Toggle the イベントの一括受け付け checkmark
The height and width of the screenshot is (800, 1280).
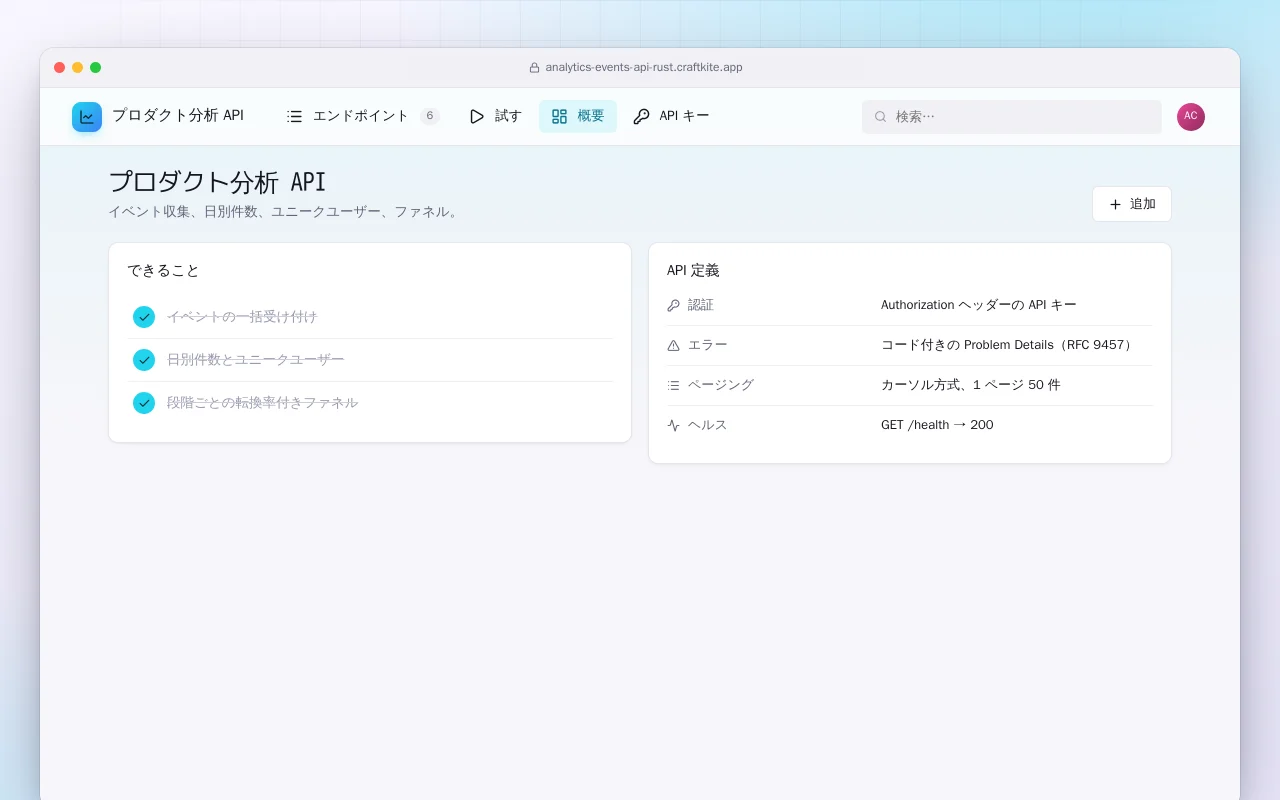pyautogui.click(x=144, y=317)
